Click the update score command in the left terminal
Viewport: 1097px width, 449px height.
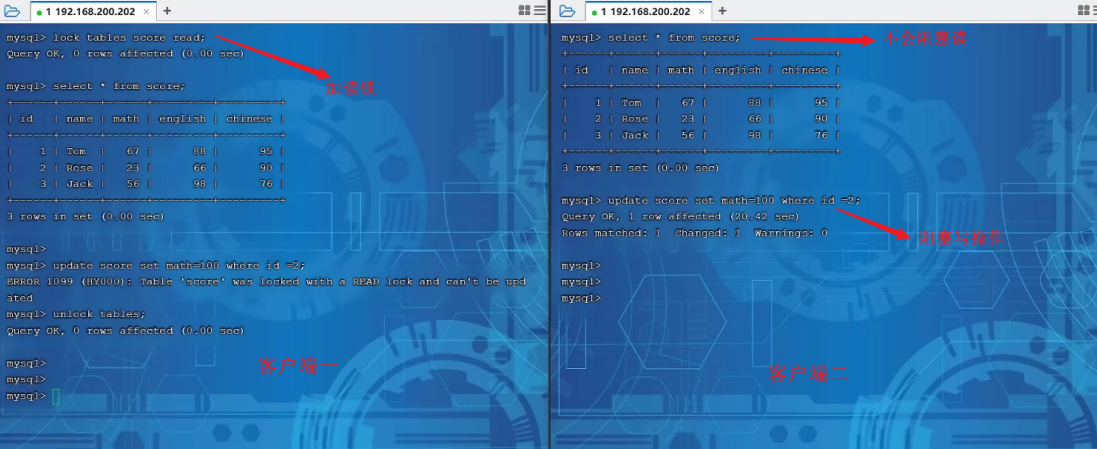[x=179, y=266]
